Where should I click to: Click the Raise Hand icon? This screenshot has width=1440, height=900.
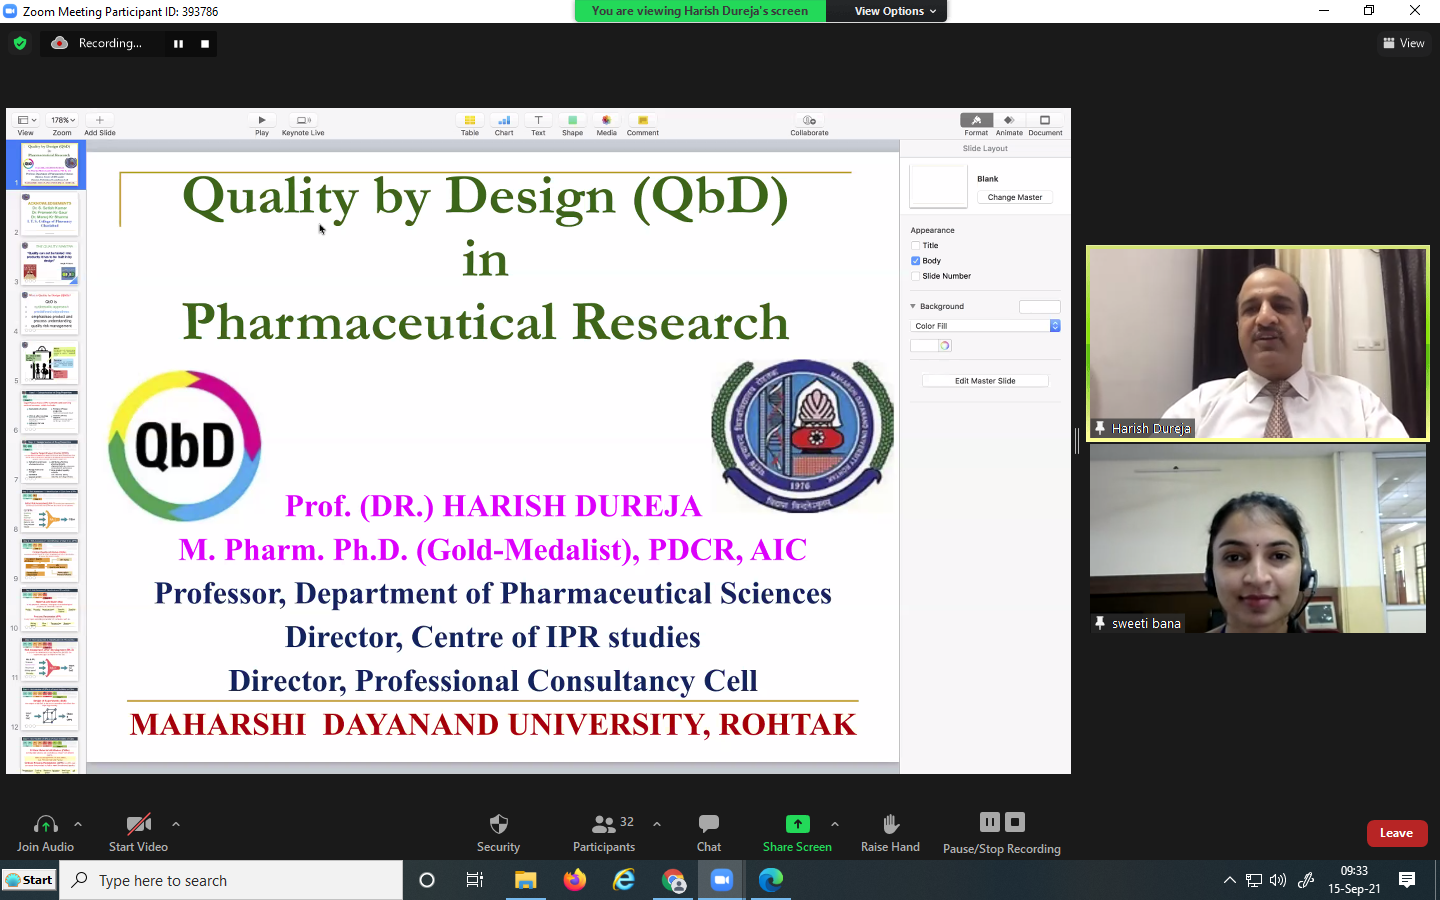tap(891, 824)
